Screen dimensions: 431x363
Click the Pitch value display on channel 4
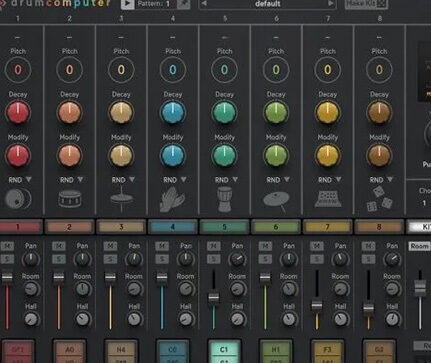[173, 70]
